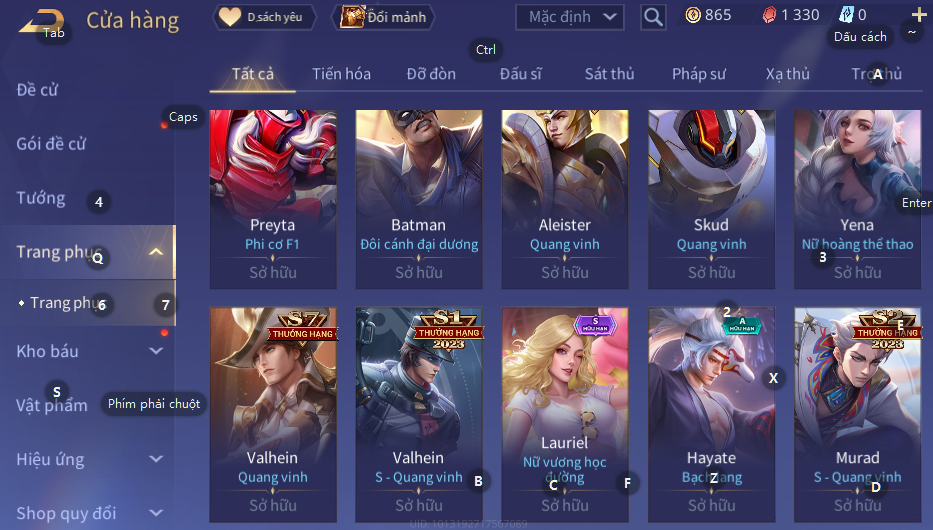Screen dimensions: 933x530
Task: Click the plus icon to add currency
Action: 919,15
